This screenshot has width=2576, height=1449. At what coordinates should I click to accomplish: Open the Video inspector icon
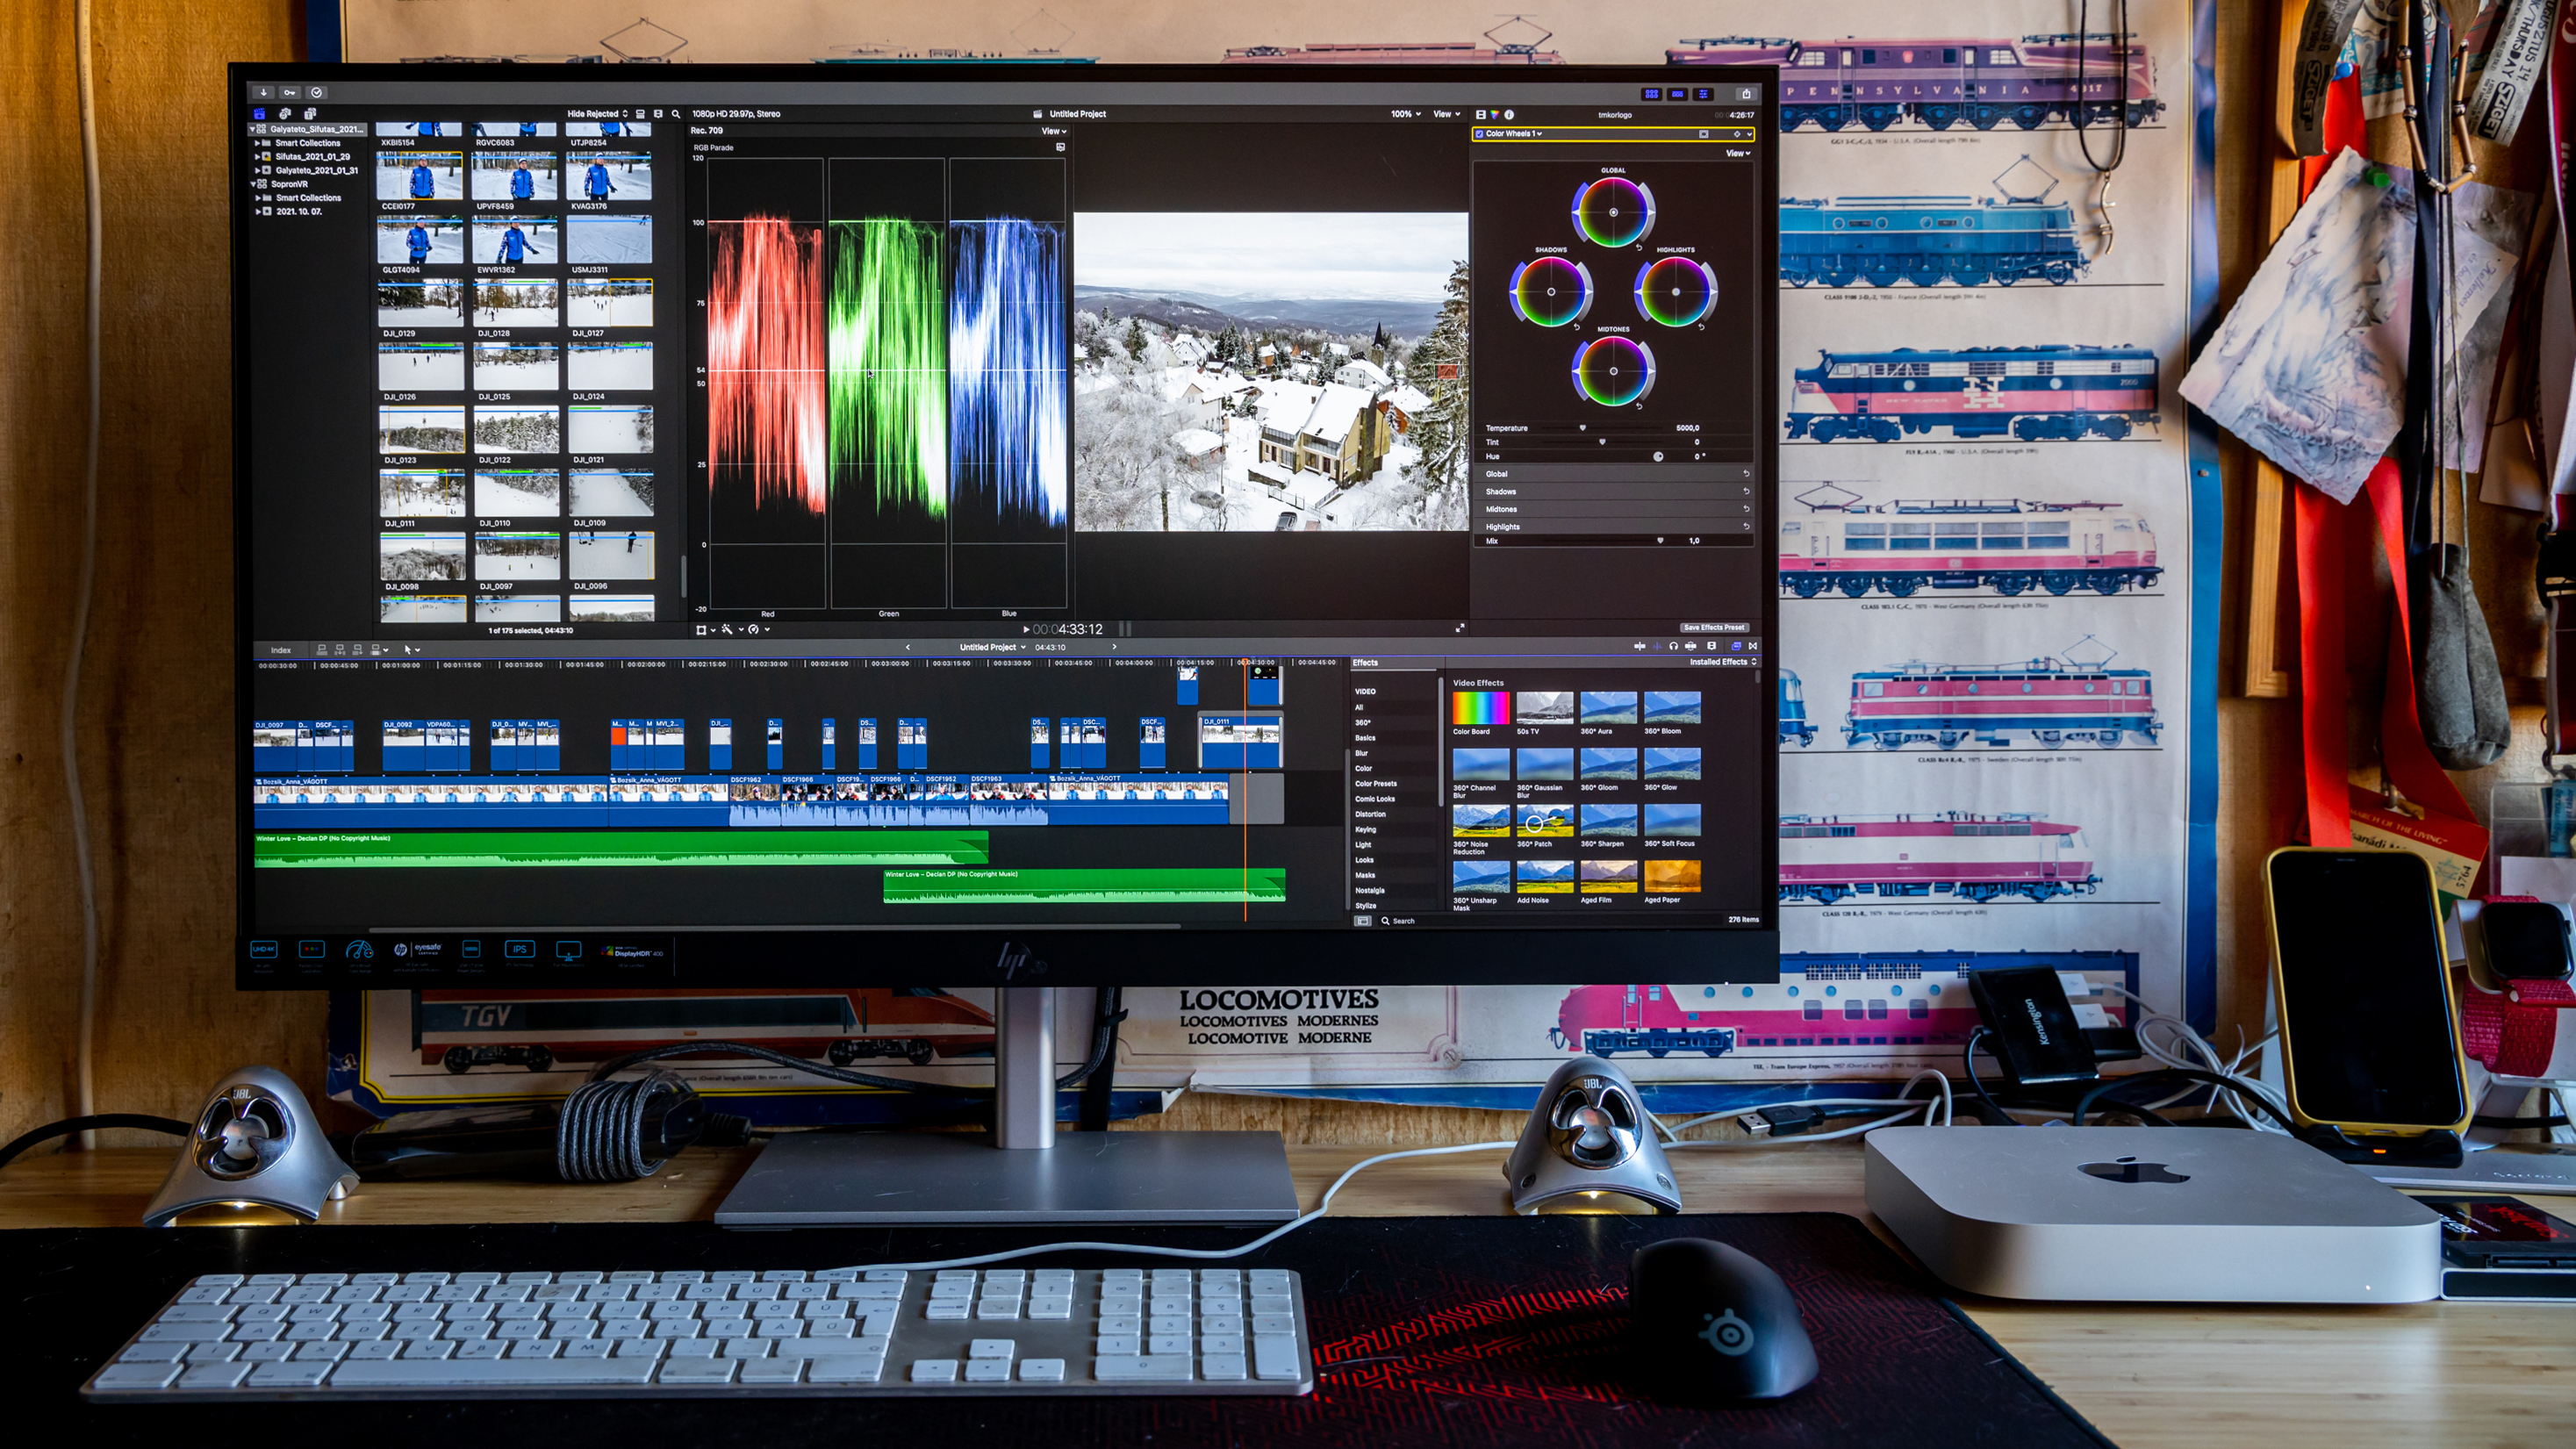point(1481,115)
